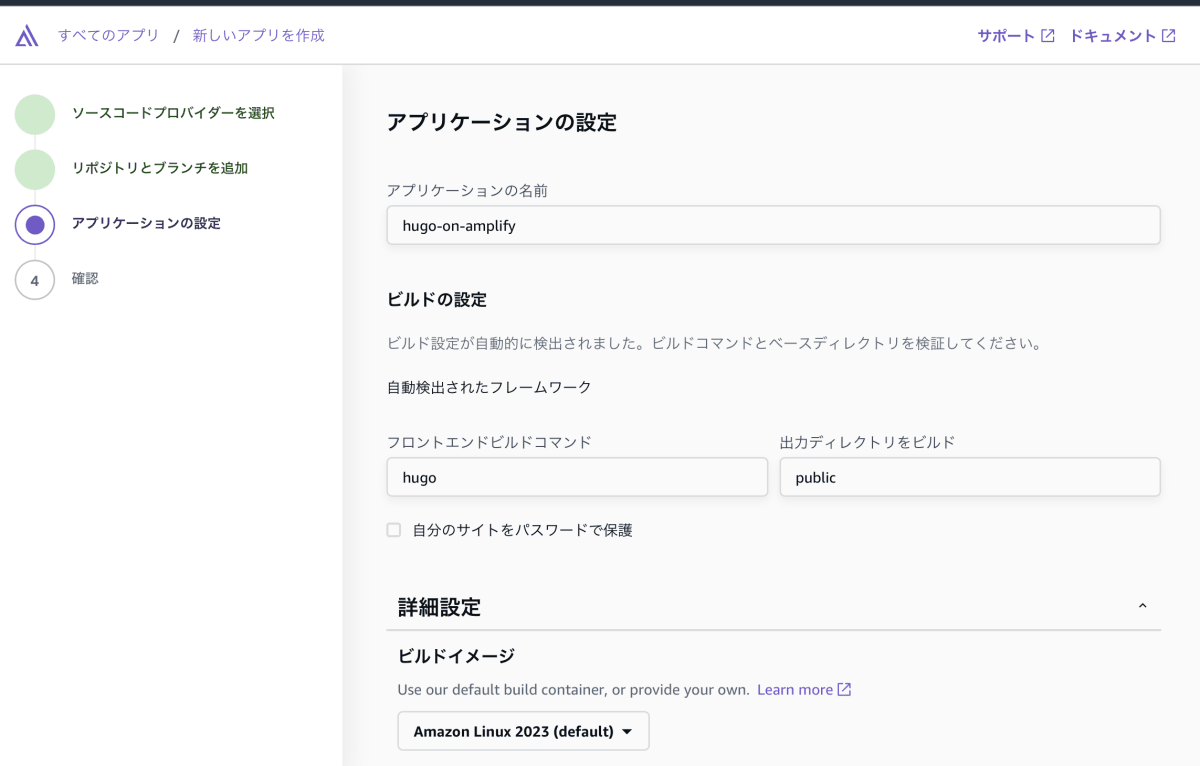Click the step 4 circle next to 確認

[35, 279]
